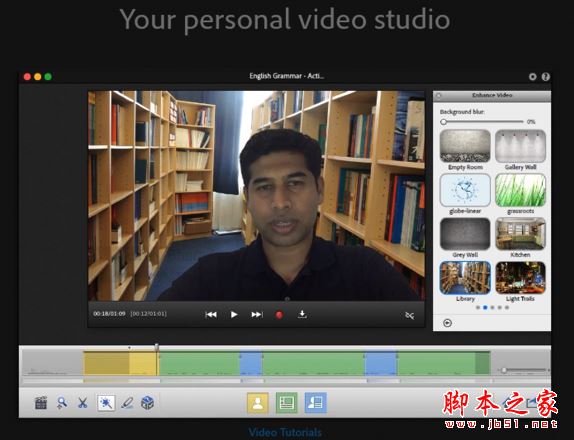Choose the blue presenter and presentation layout

coord(315,403)
